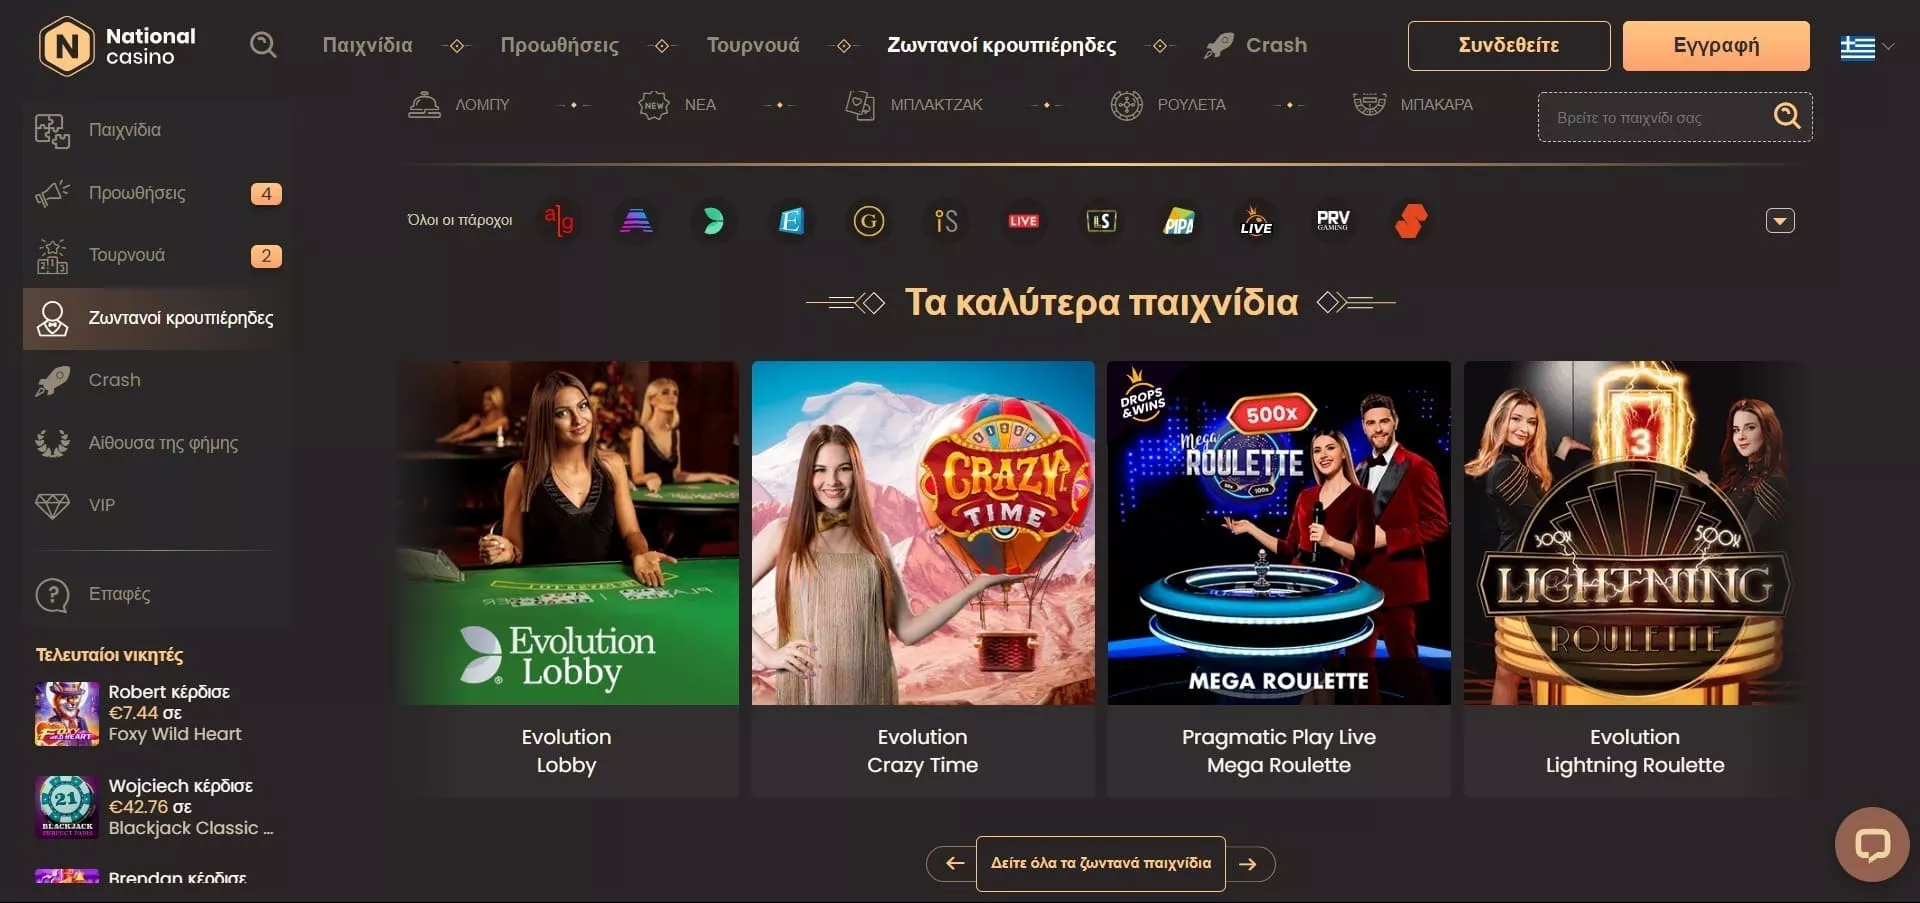Viewport: 1920px width, 903px height.
Task: Click the promotions count badge '4'
Action: click(266, 193)
